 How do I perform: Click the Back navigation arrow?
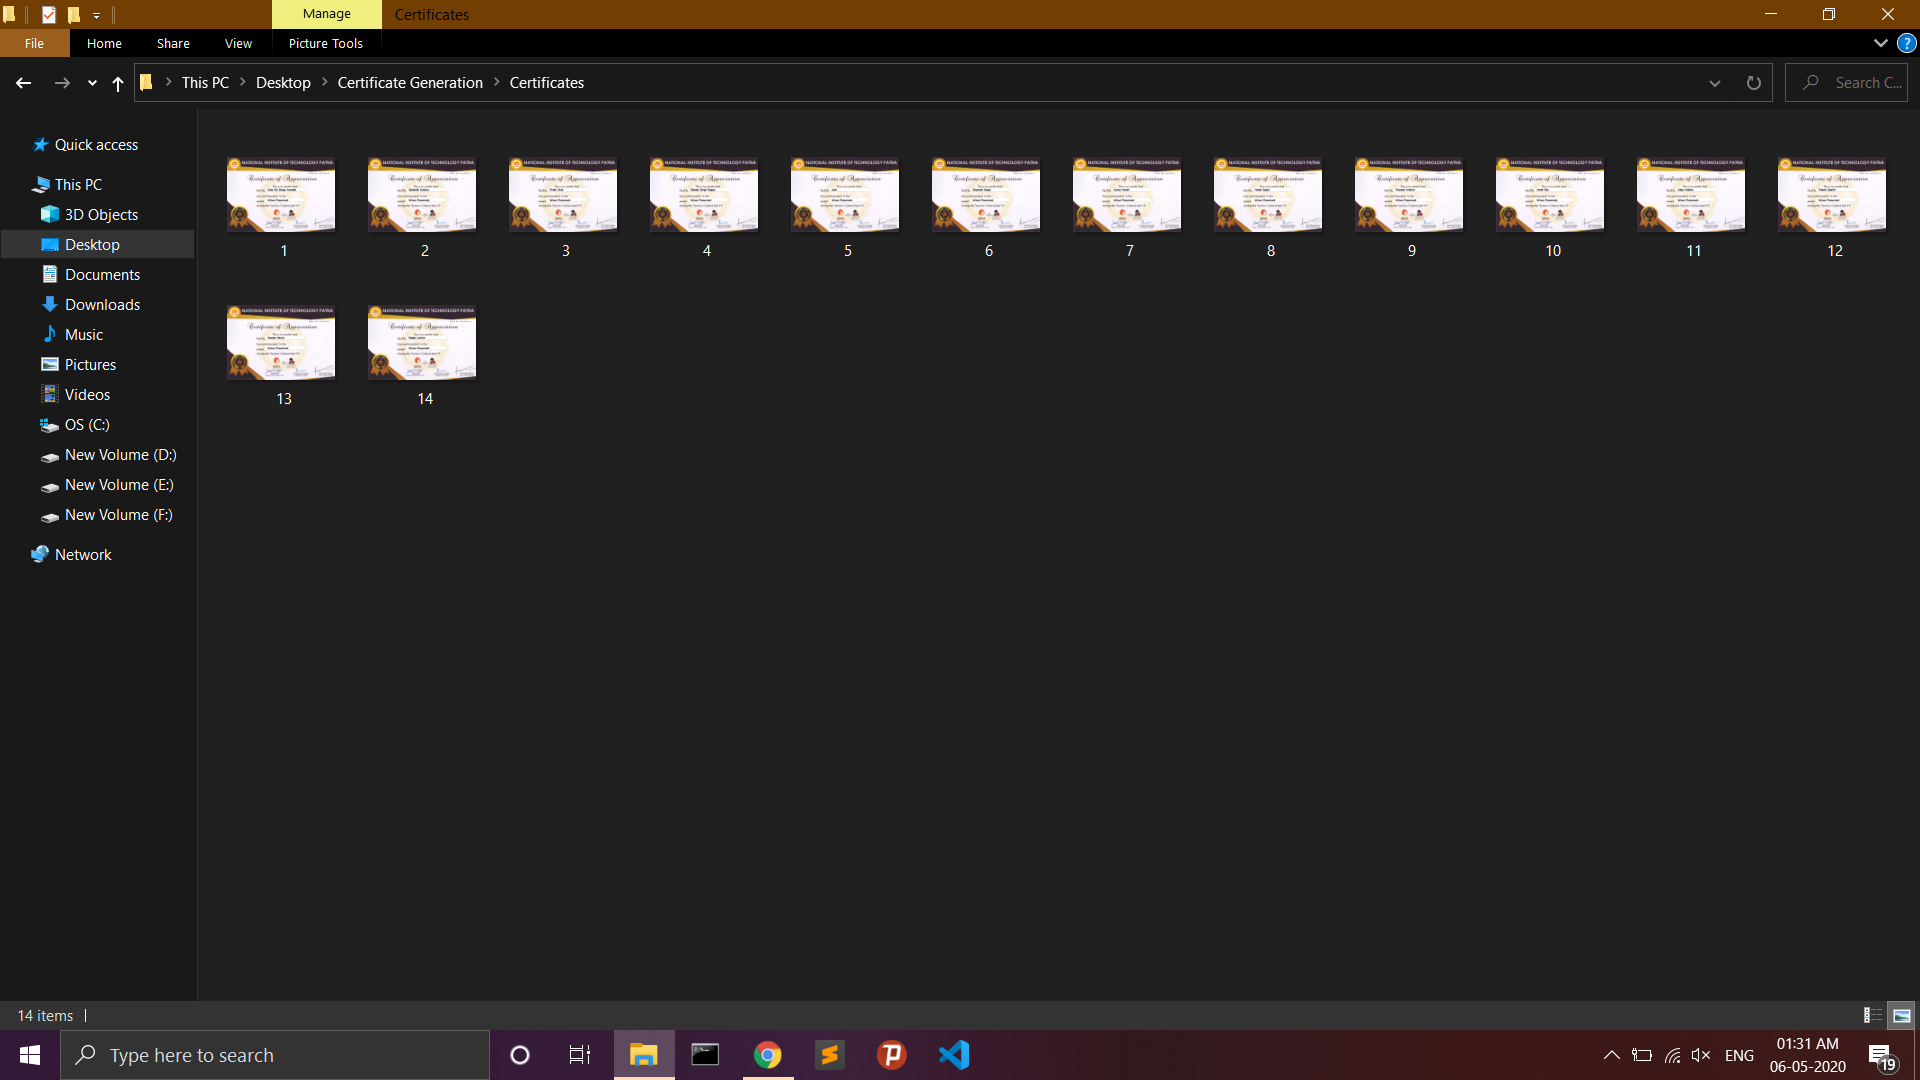tap(23, 83)
